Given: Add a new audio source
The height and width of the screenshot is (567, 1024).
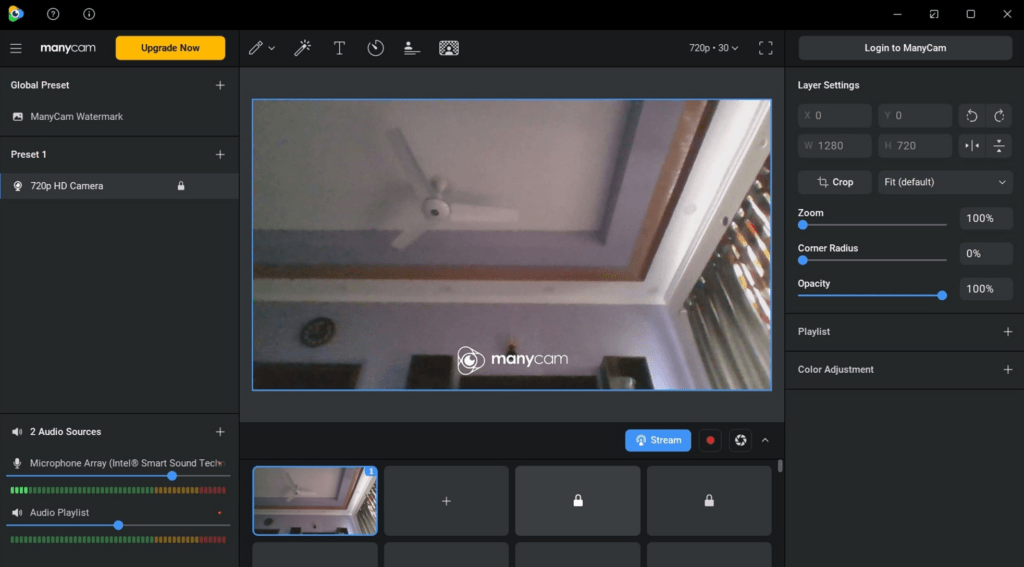Looking at the screenshot, I should coord(220,432).
